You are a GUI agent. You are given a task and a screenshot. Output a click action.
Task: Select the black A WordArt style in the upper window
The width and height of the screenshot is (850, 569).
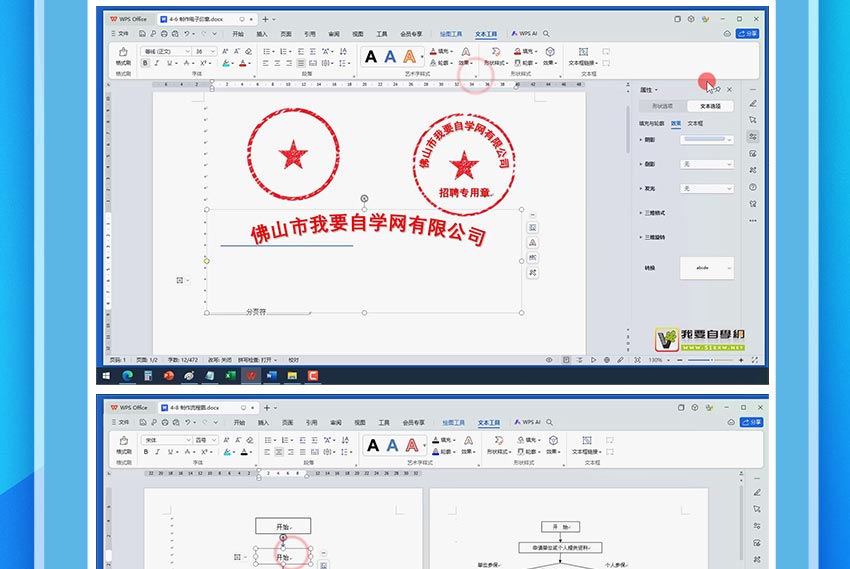(371, 56)
